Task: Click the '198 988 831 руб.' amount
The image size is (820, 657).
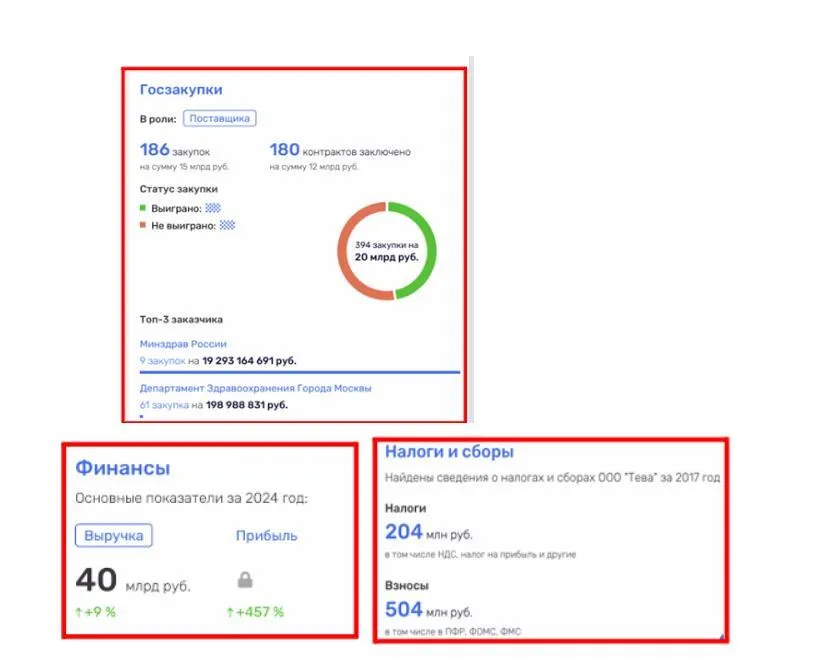Action: point(247,405)
